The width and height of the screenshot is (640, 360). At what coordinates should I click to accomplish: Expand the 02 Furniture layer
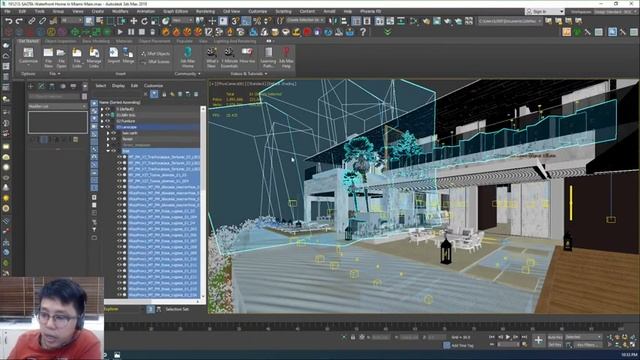coord(102,121)
